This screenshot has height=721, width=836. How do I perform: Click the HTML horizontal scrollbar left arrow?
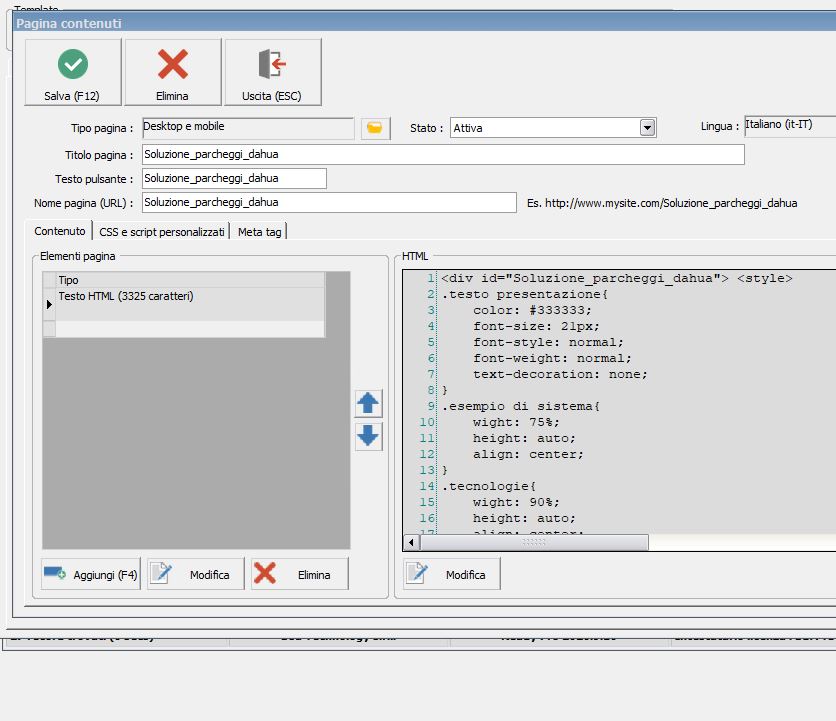411,542
